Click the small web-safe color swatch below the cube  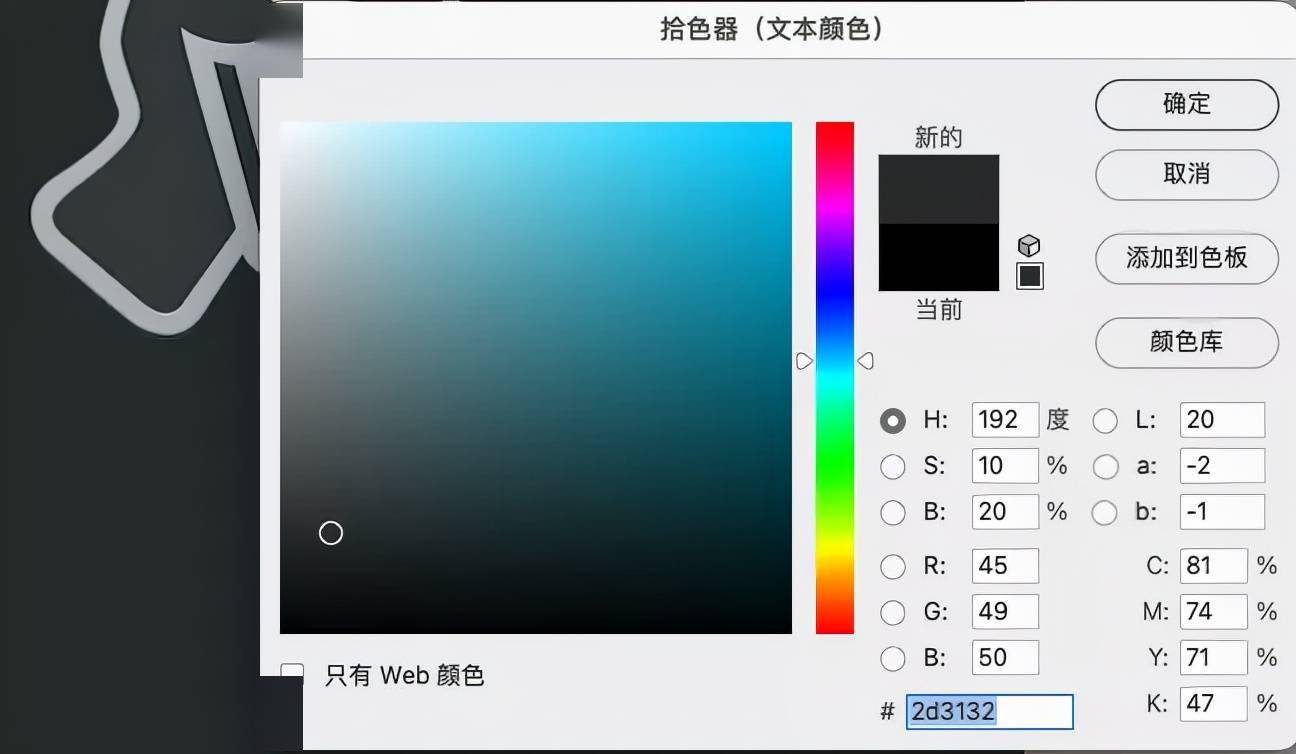1029,276
